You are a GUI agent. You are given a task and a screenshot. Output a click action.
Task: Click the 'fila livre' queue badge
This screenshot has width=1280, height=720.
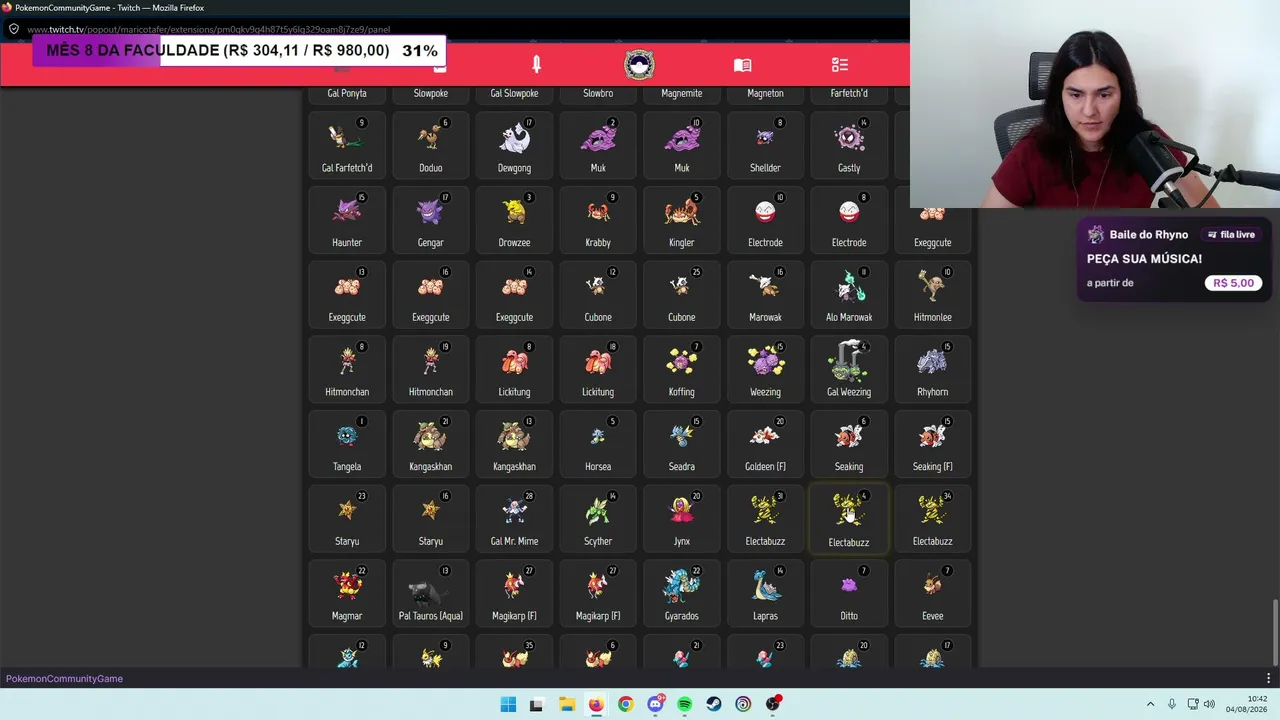pos(1231,235)
